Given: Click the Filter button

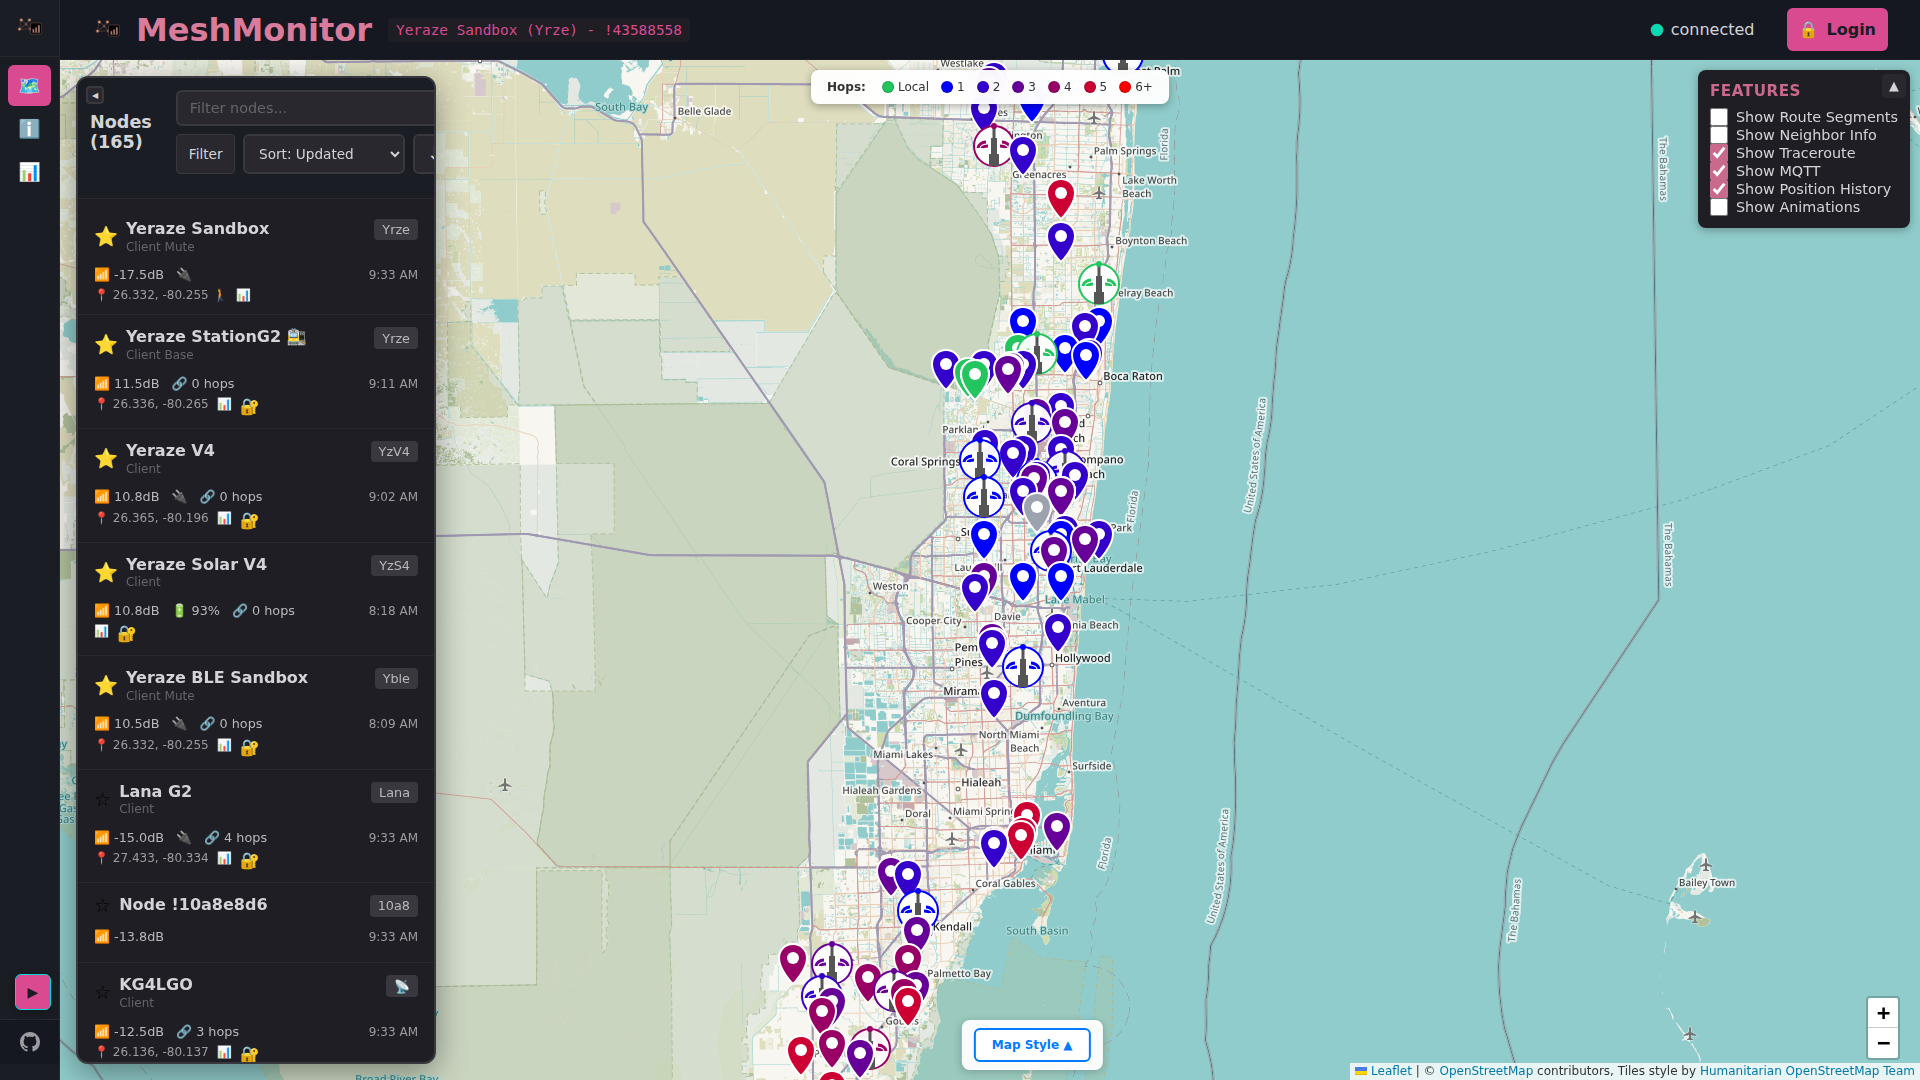Looking at the screenshot, I should [x=205, y=154].
